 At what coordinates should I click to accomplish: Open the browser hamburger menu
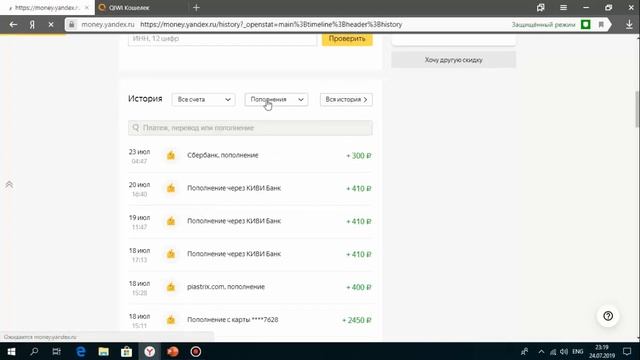[563, 7]
